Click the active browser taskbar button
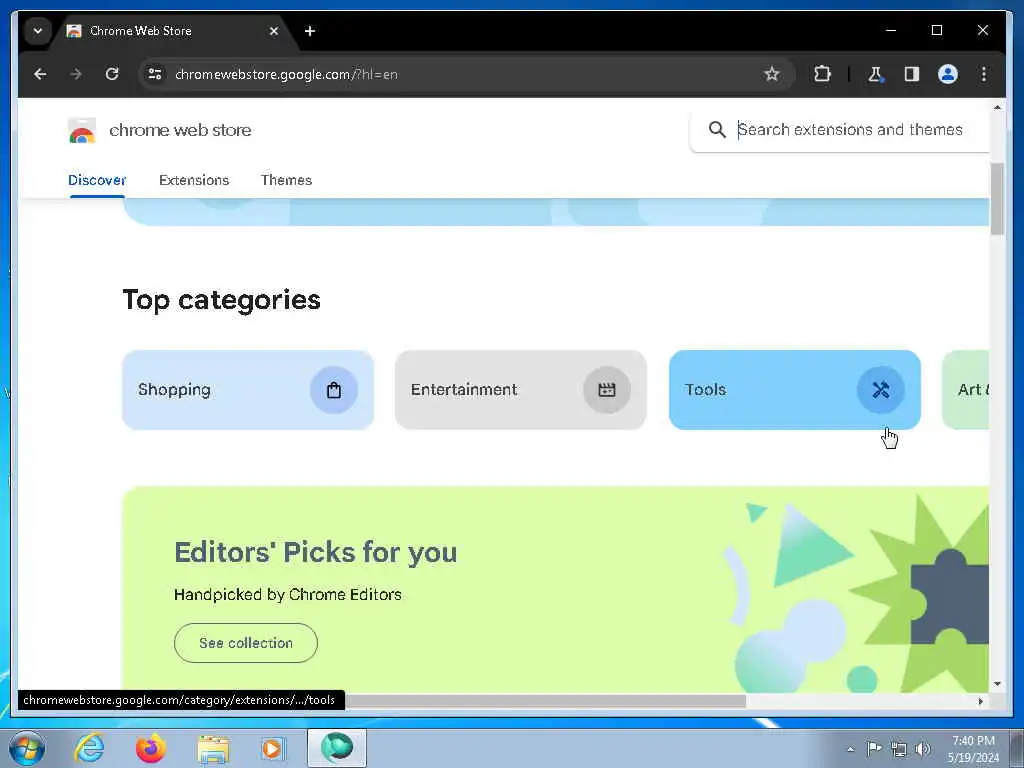Viewport: 1024px width, 768px height. [336, 748]
